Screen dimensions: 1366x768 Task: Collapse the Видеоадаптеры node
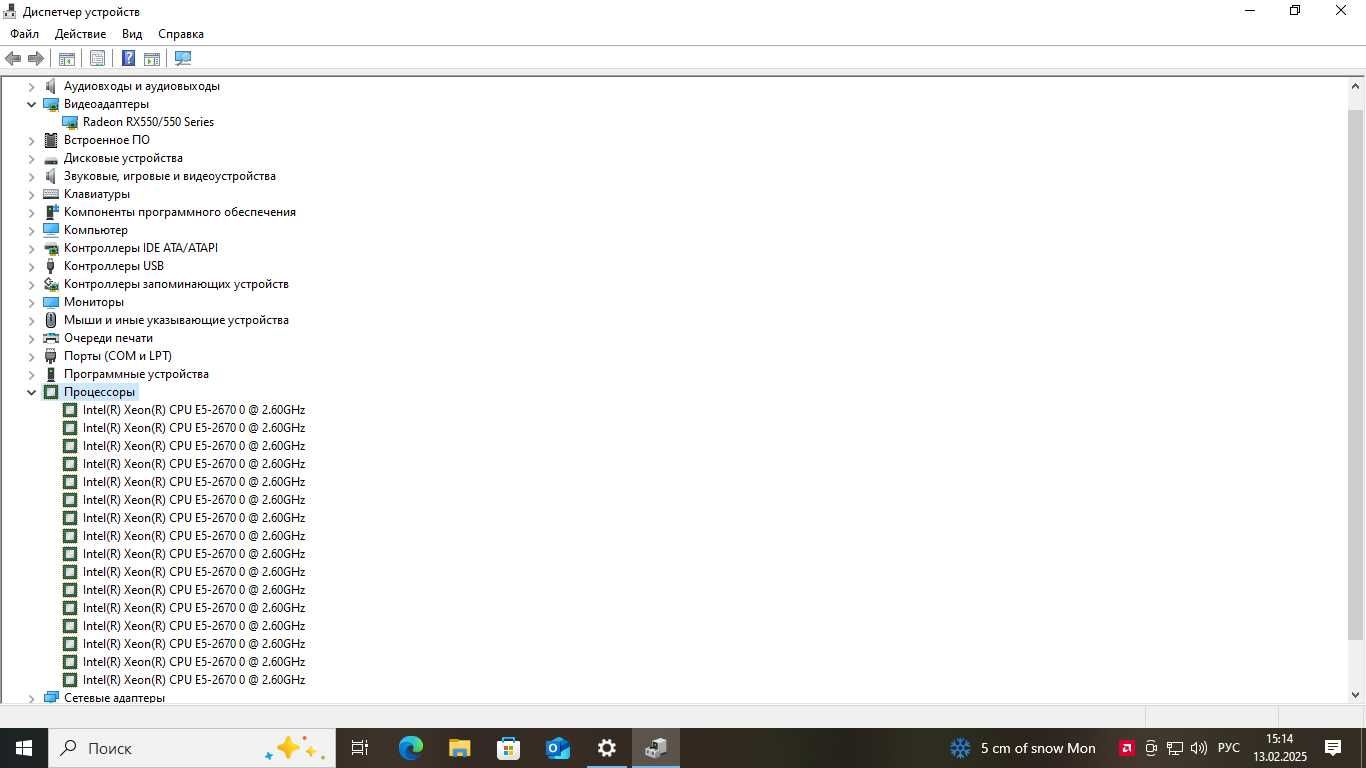coord(31,104)
